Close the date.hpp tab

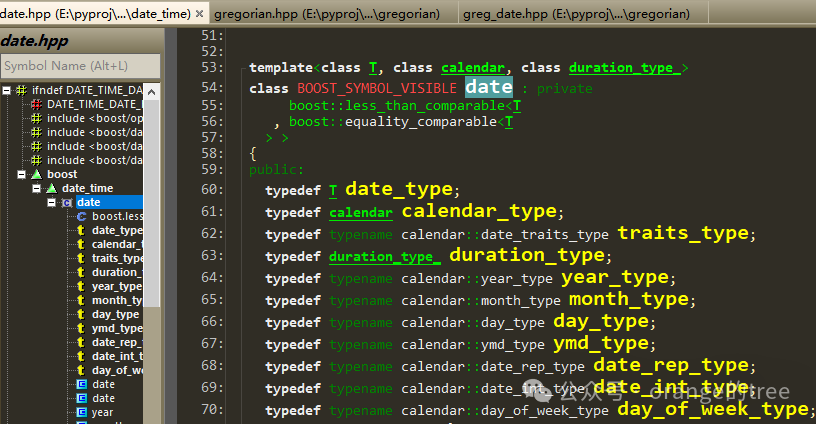199,14
